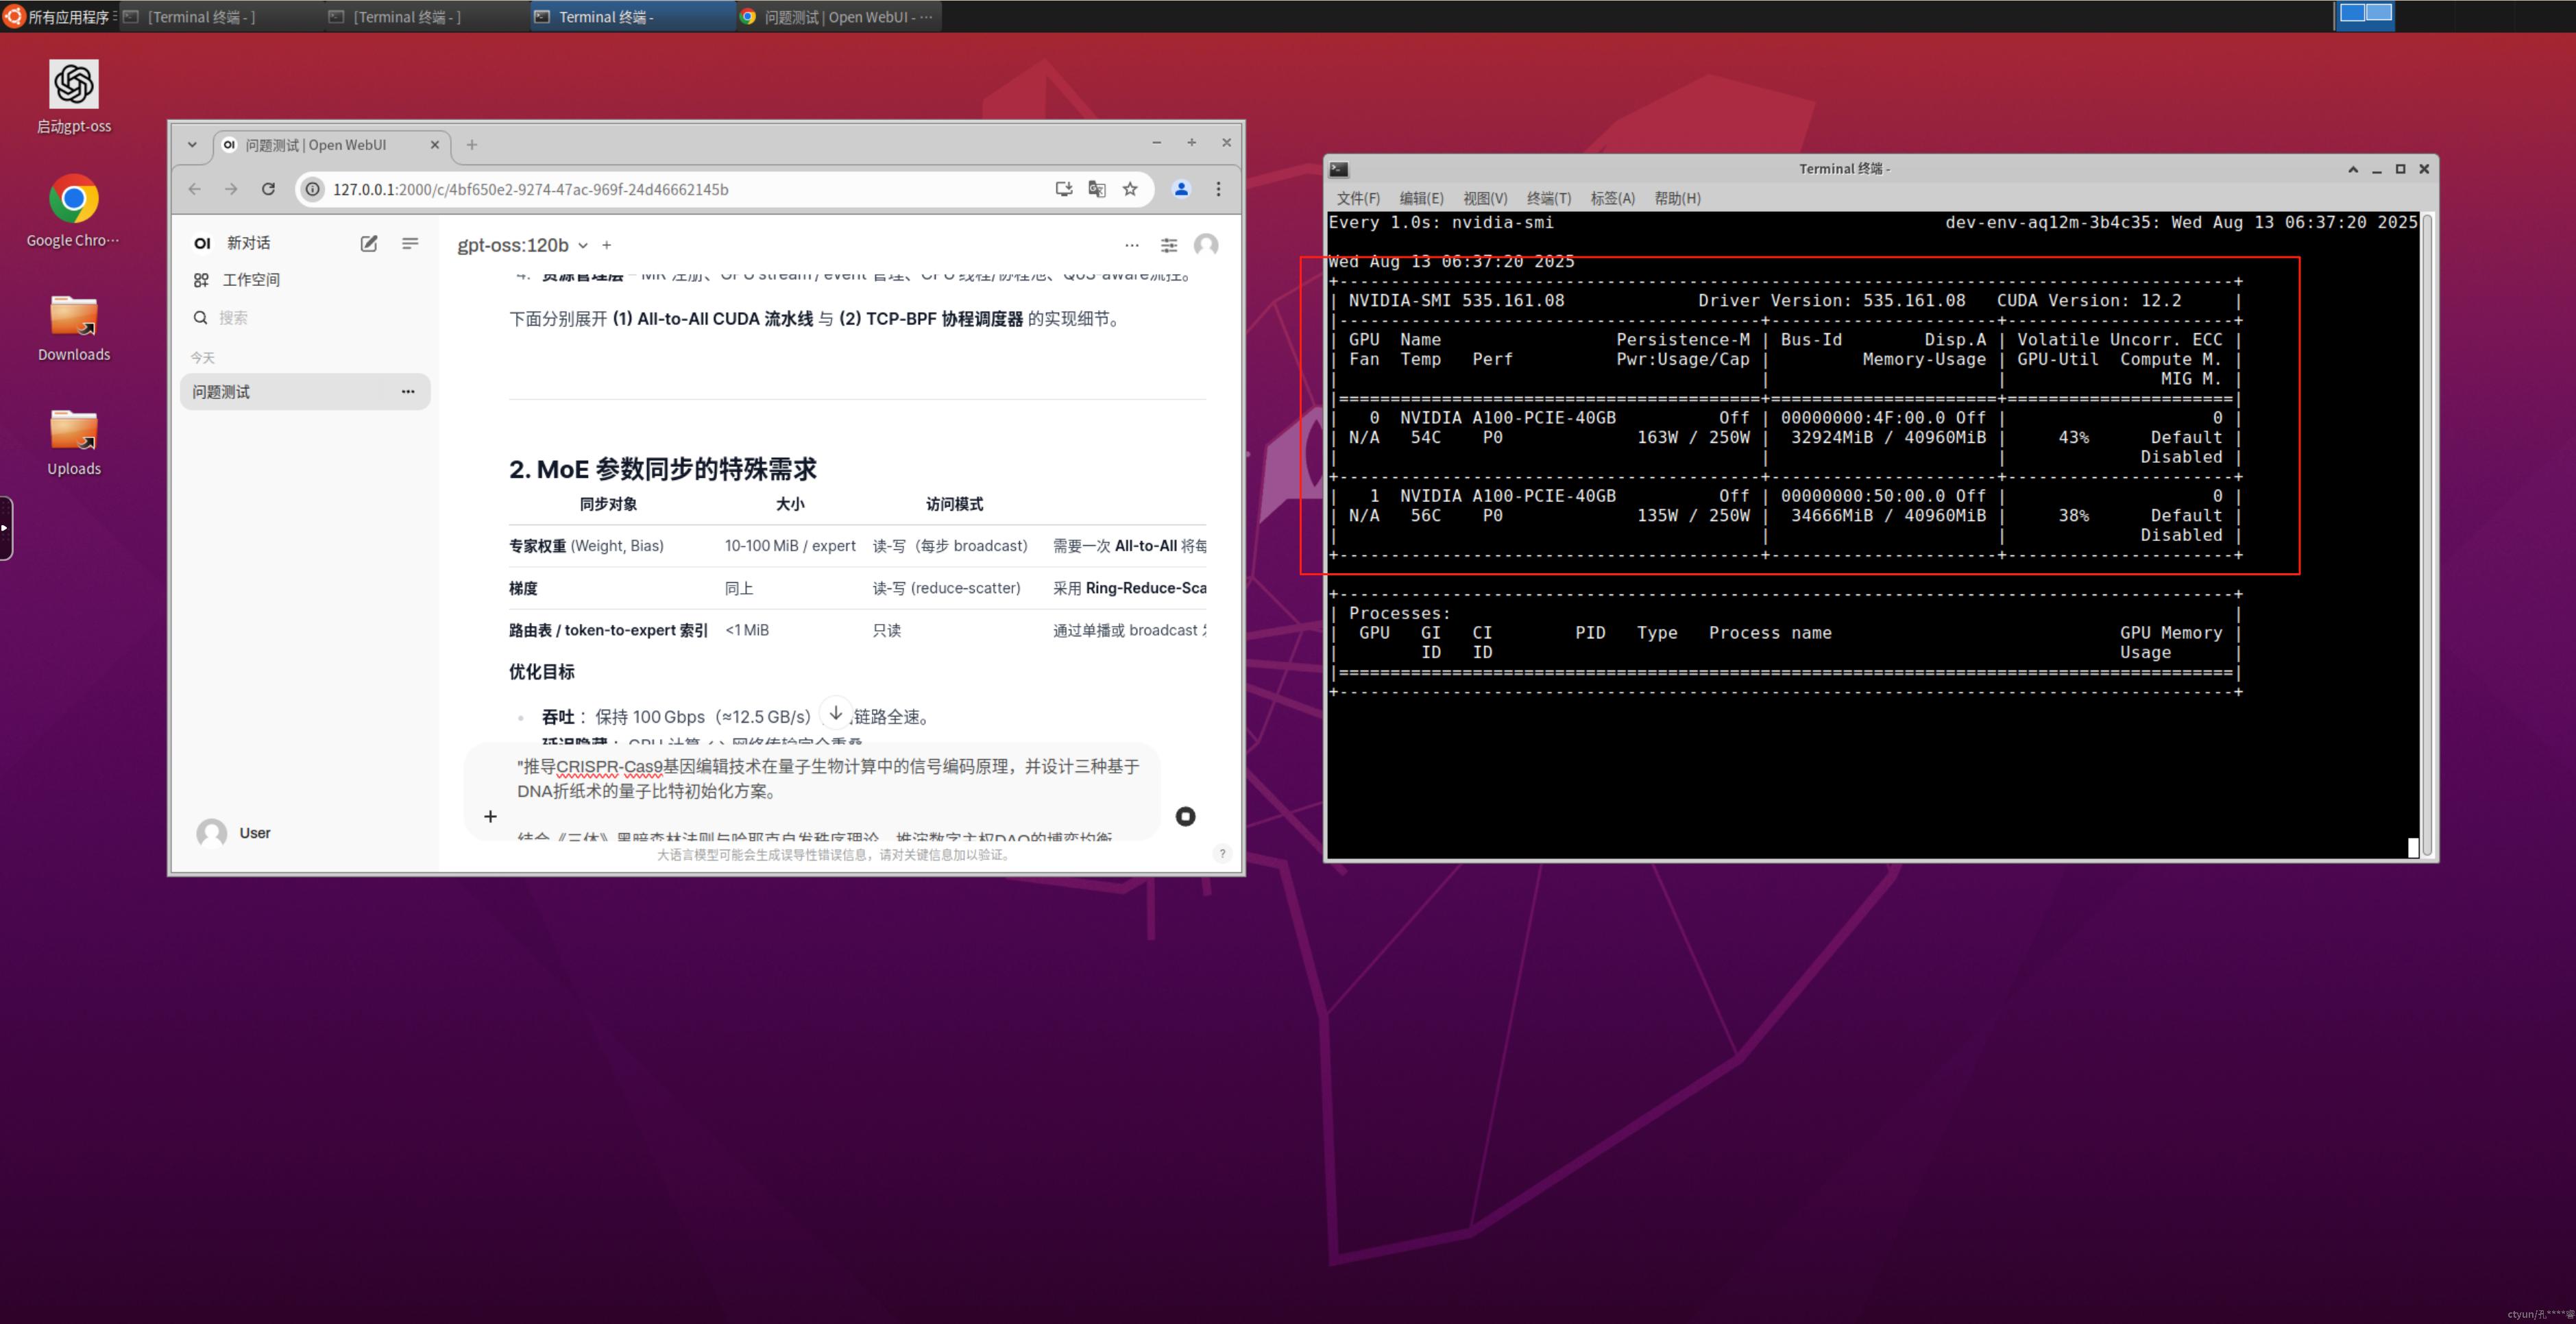Click the plus attach button in input
This screenshot has height=1324, width=2576.
point(490,817)
